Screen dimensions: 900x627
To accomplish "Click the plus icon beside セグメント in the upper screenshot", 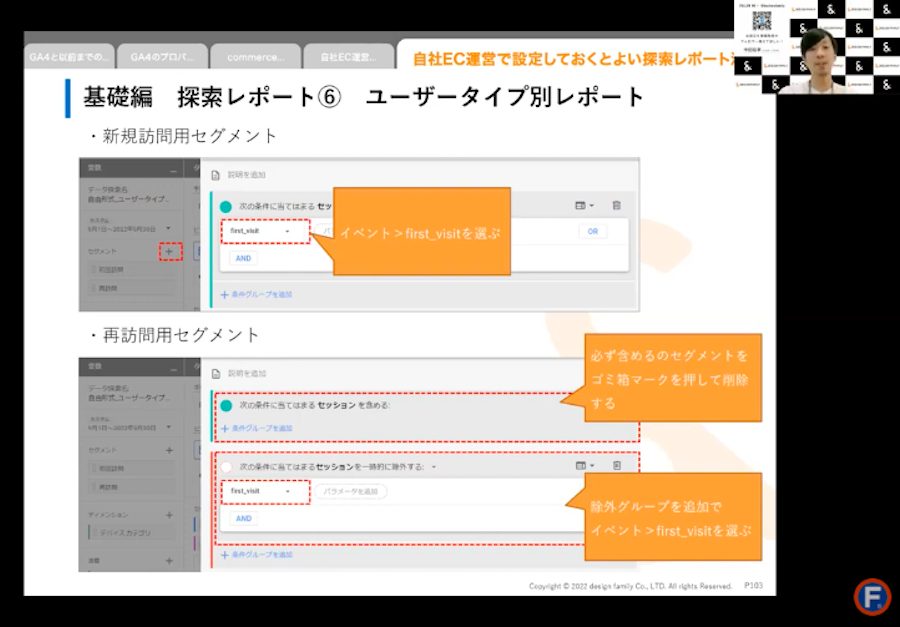I will (169, 251).
